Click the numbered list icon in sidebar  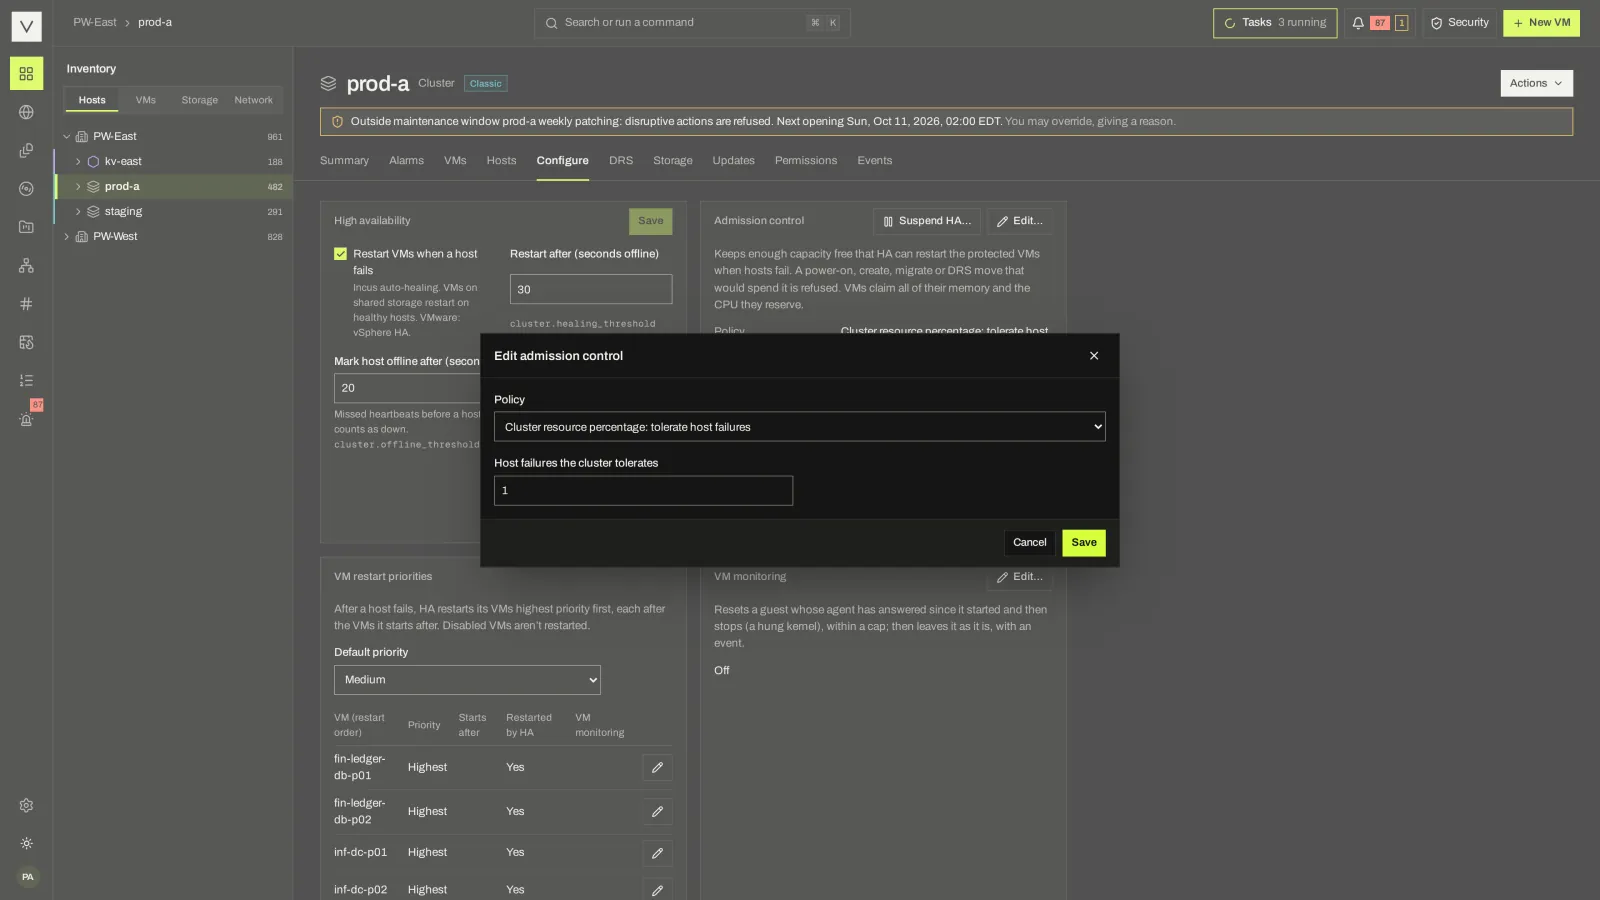(26, 380)
